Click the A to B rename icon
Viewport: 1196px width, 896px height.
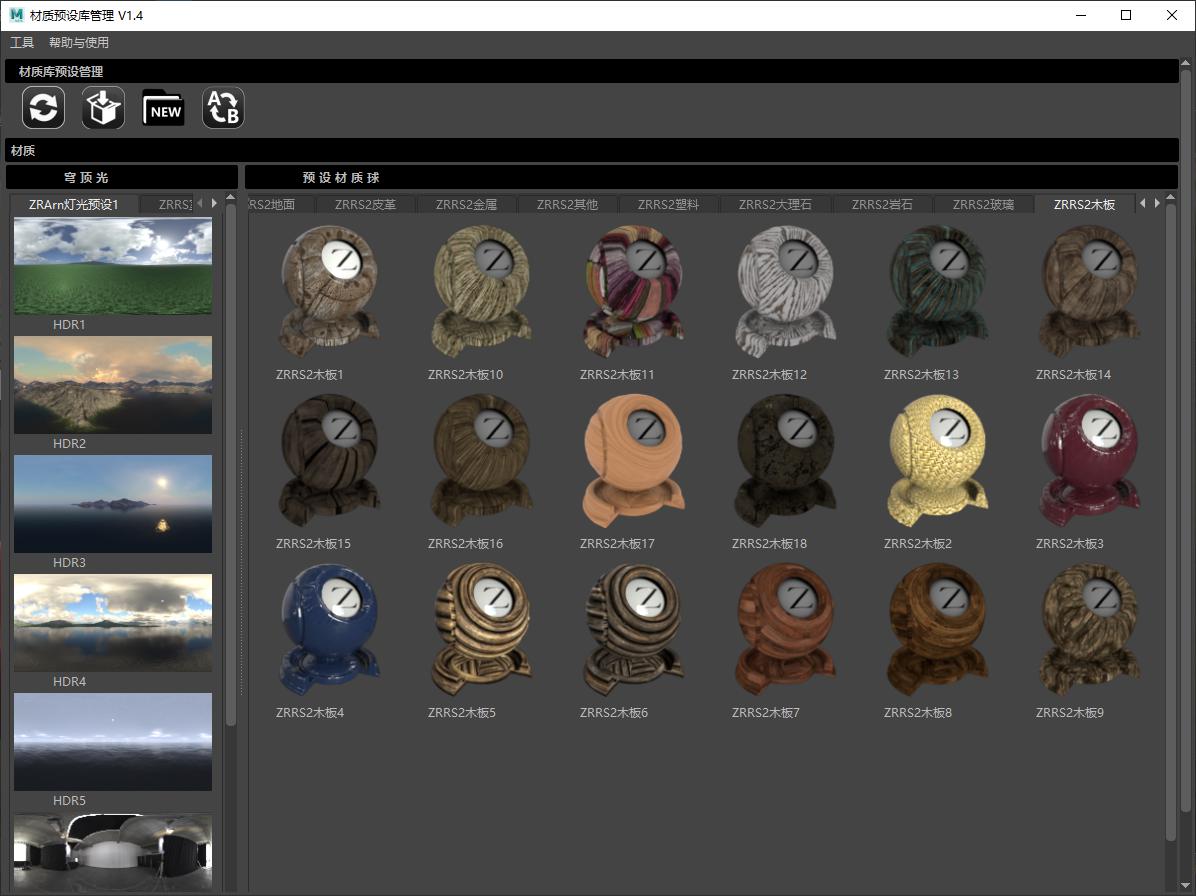(x=223, y=108)
